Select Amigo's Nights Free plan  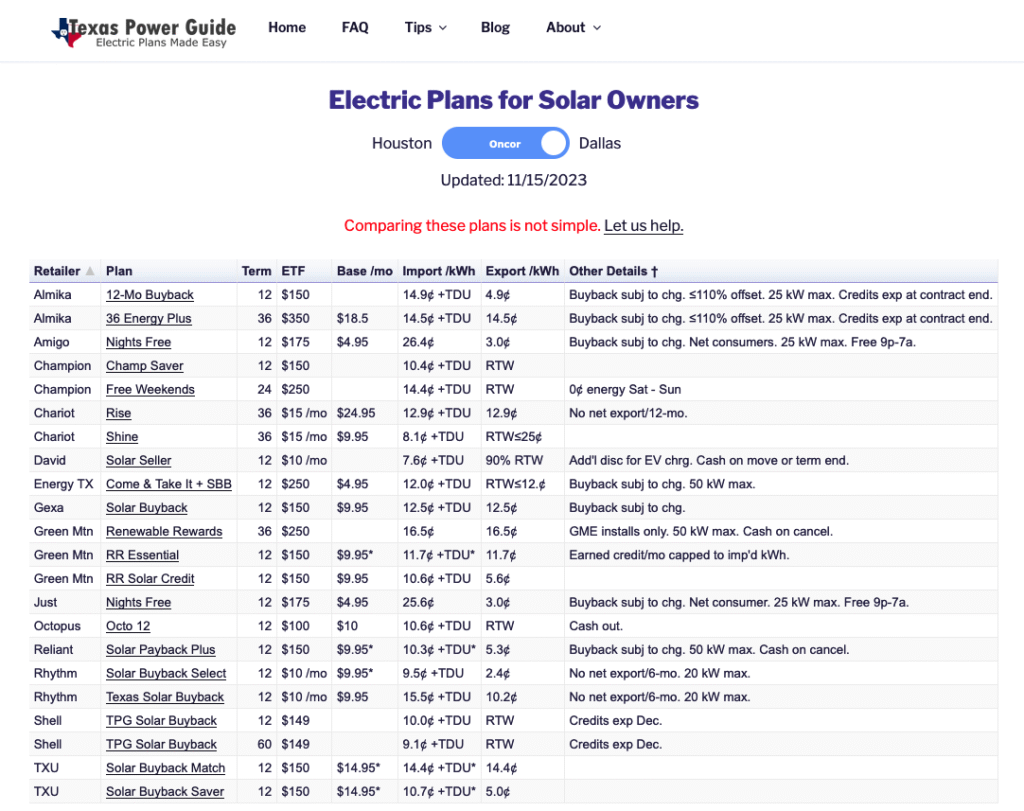(138, 342)
